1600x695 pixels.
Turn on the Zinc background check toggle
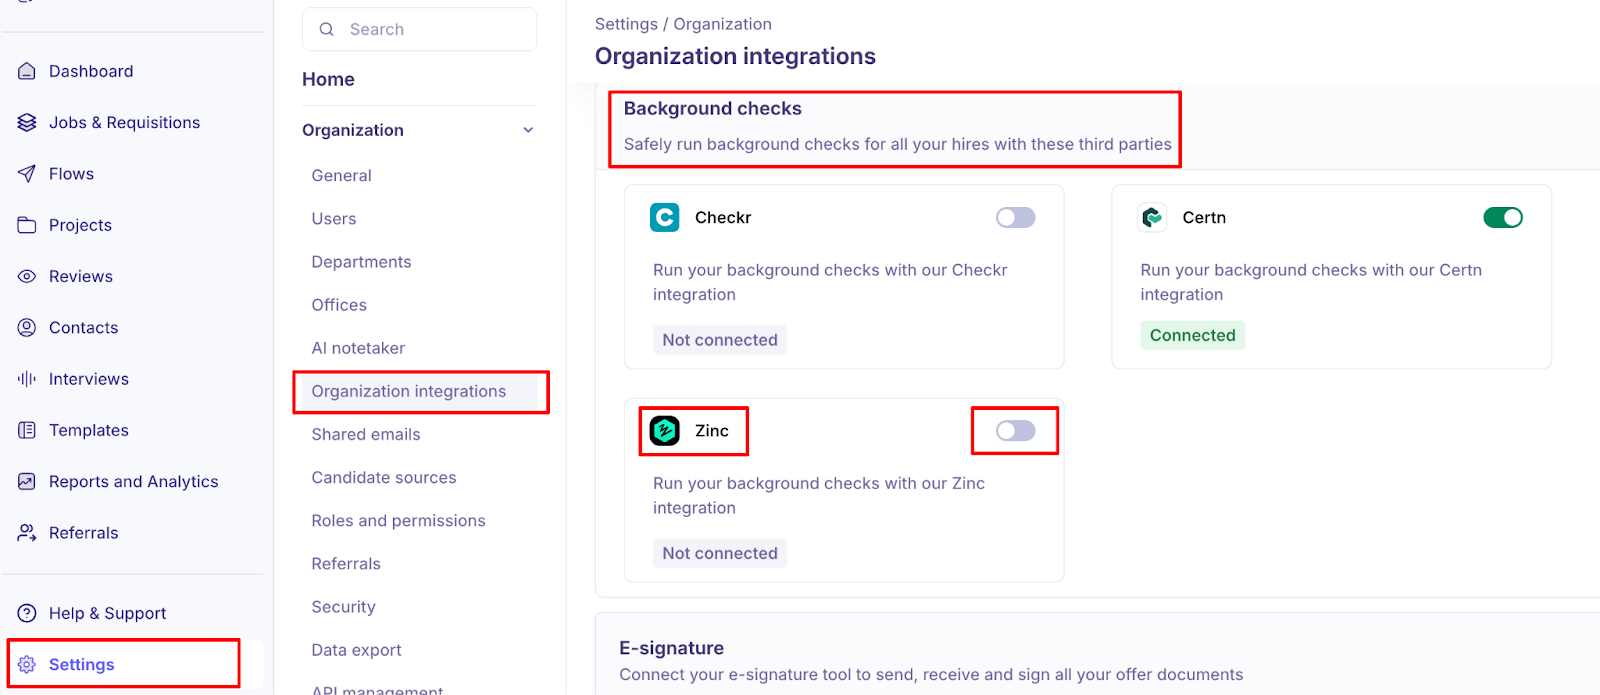[1015, 431]
